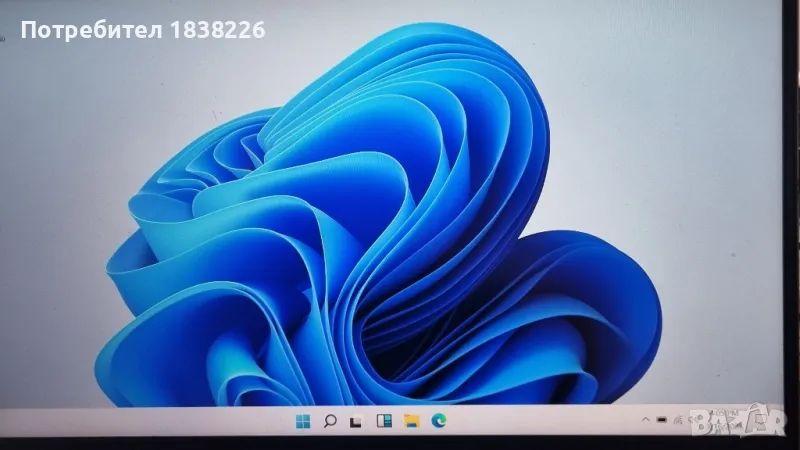Click the battery status tray icon
Viewport: 800px width, 450px height.
coord(662,419)
